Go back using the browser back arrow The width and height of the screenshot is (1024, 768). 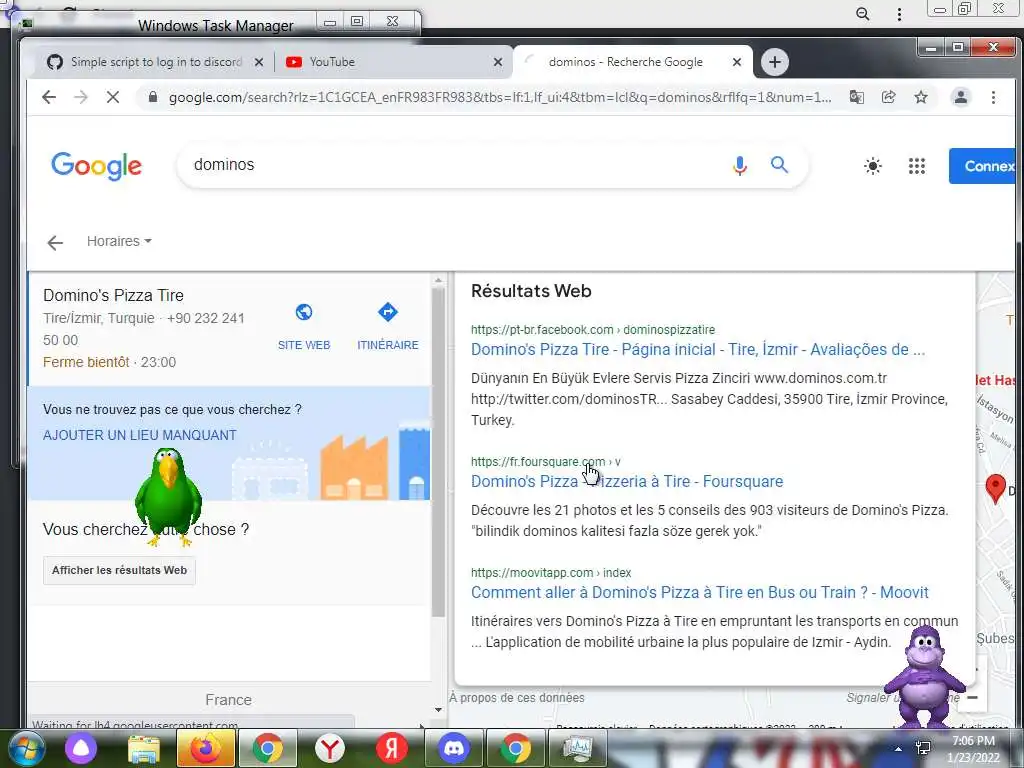click(x=49, y=97)
